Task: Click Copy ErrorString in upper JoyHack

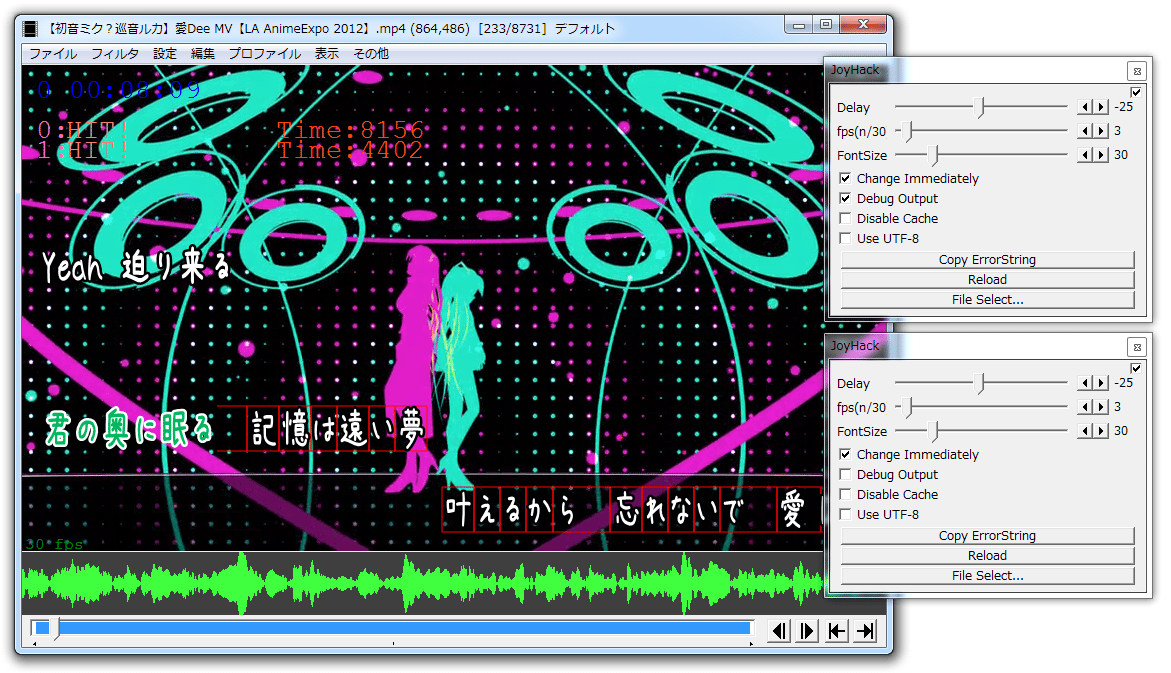Action: pyautogui.click(x=987, y=260)
